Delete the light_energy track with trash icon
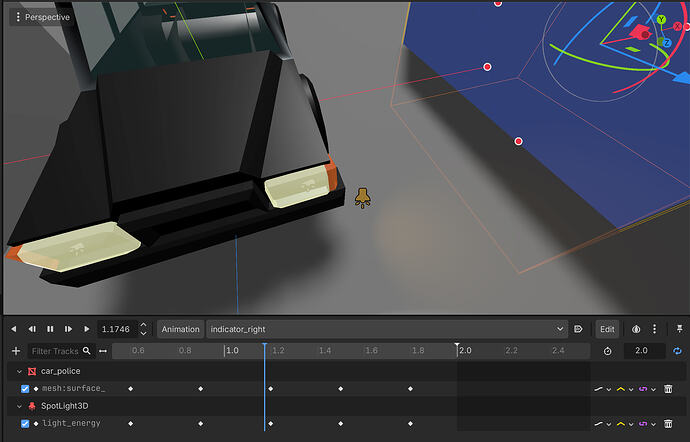Screen dimensions: 690x442 (x=668, y=424)
